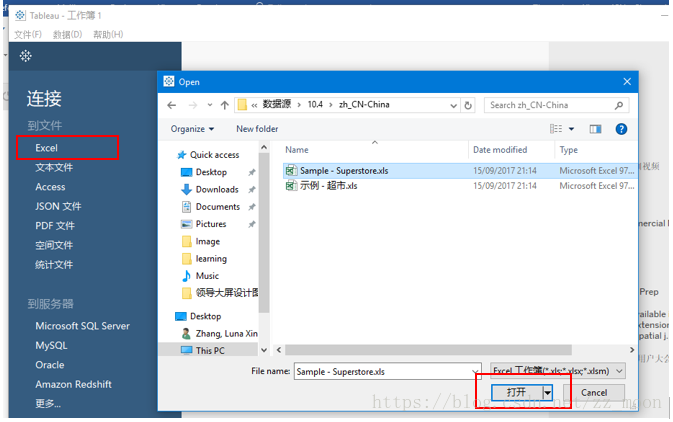Connect to PDF 文件
673x422 pixels.
pyautogui.click(x=55, y=226)
